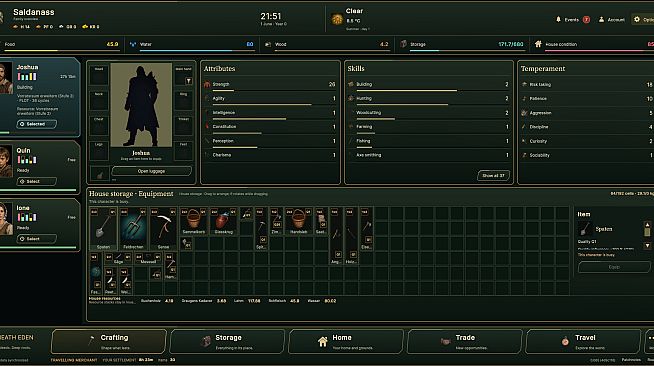This screenshot has width=654, height=366.
Task: Toggle Joshua's Selected button
Action: click(37, 124)
